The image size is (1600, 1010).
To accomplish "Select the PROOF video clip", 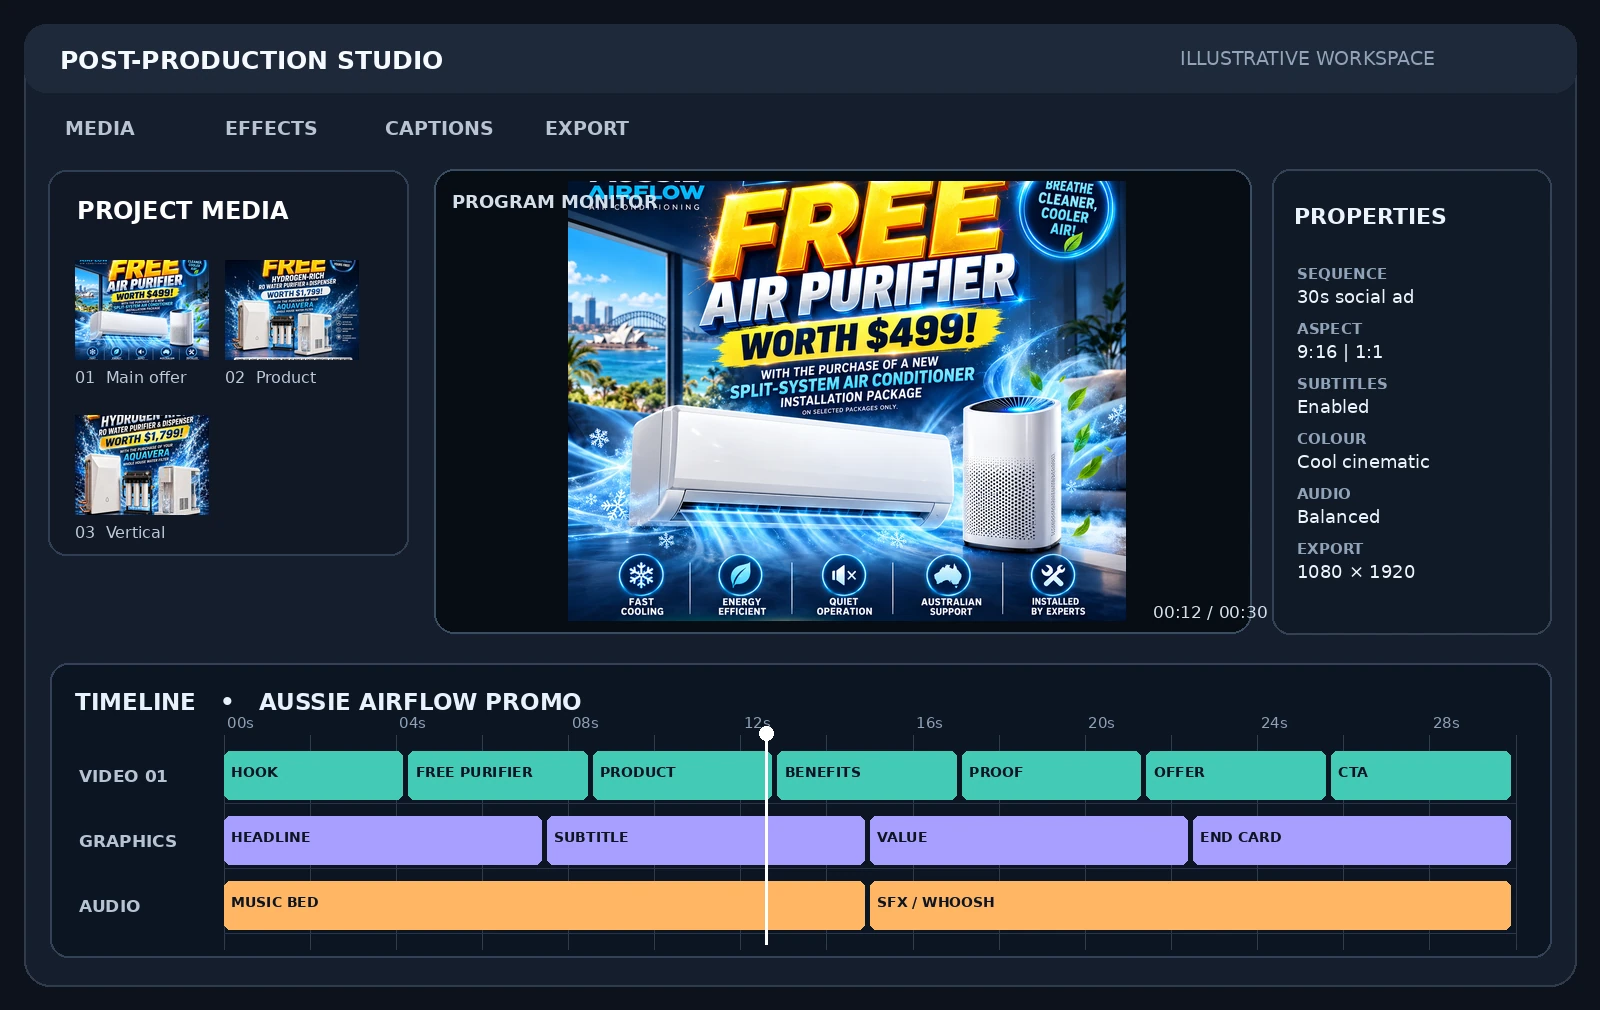I will click(1051, 775).
